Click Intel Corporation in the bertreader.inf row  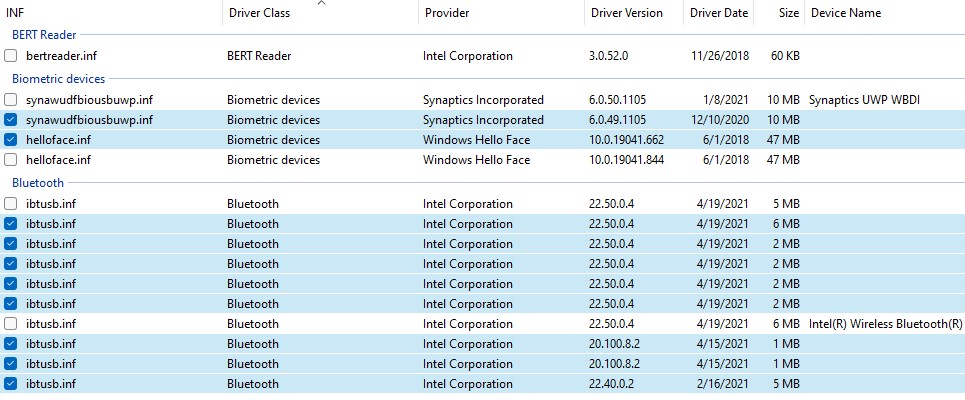(468, 56)
